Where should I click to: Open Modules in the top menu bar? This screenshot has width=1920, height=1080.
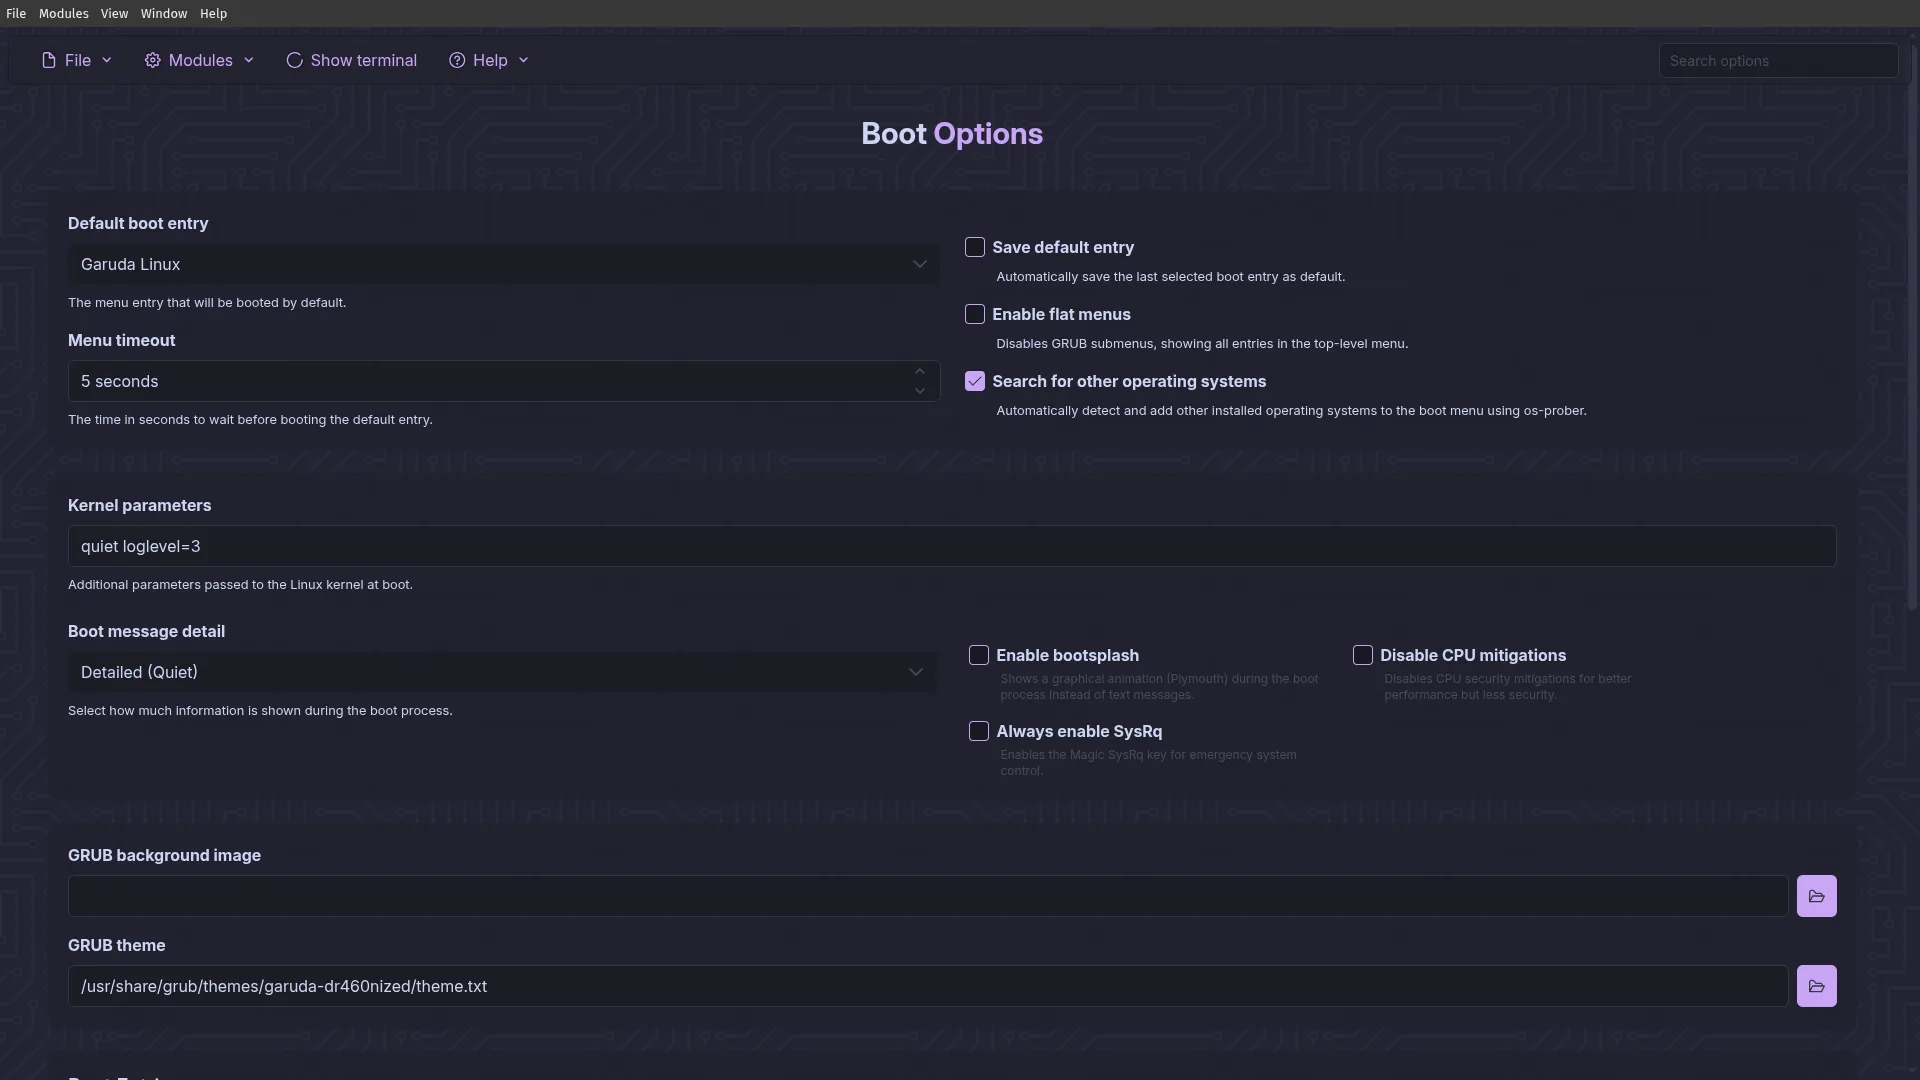point(64,13)
